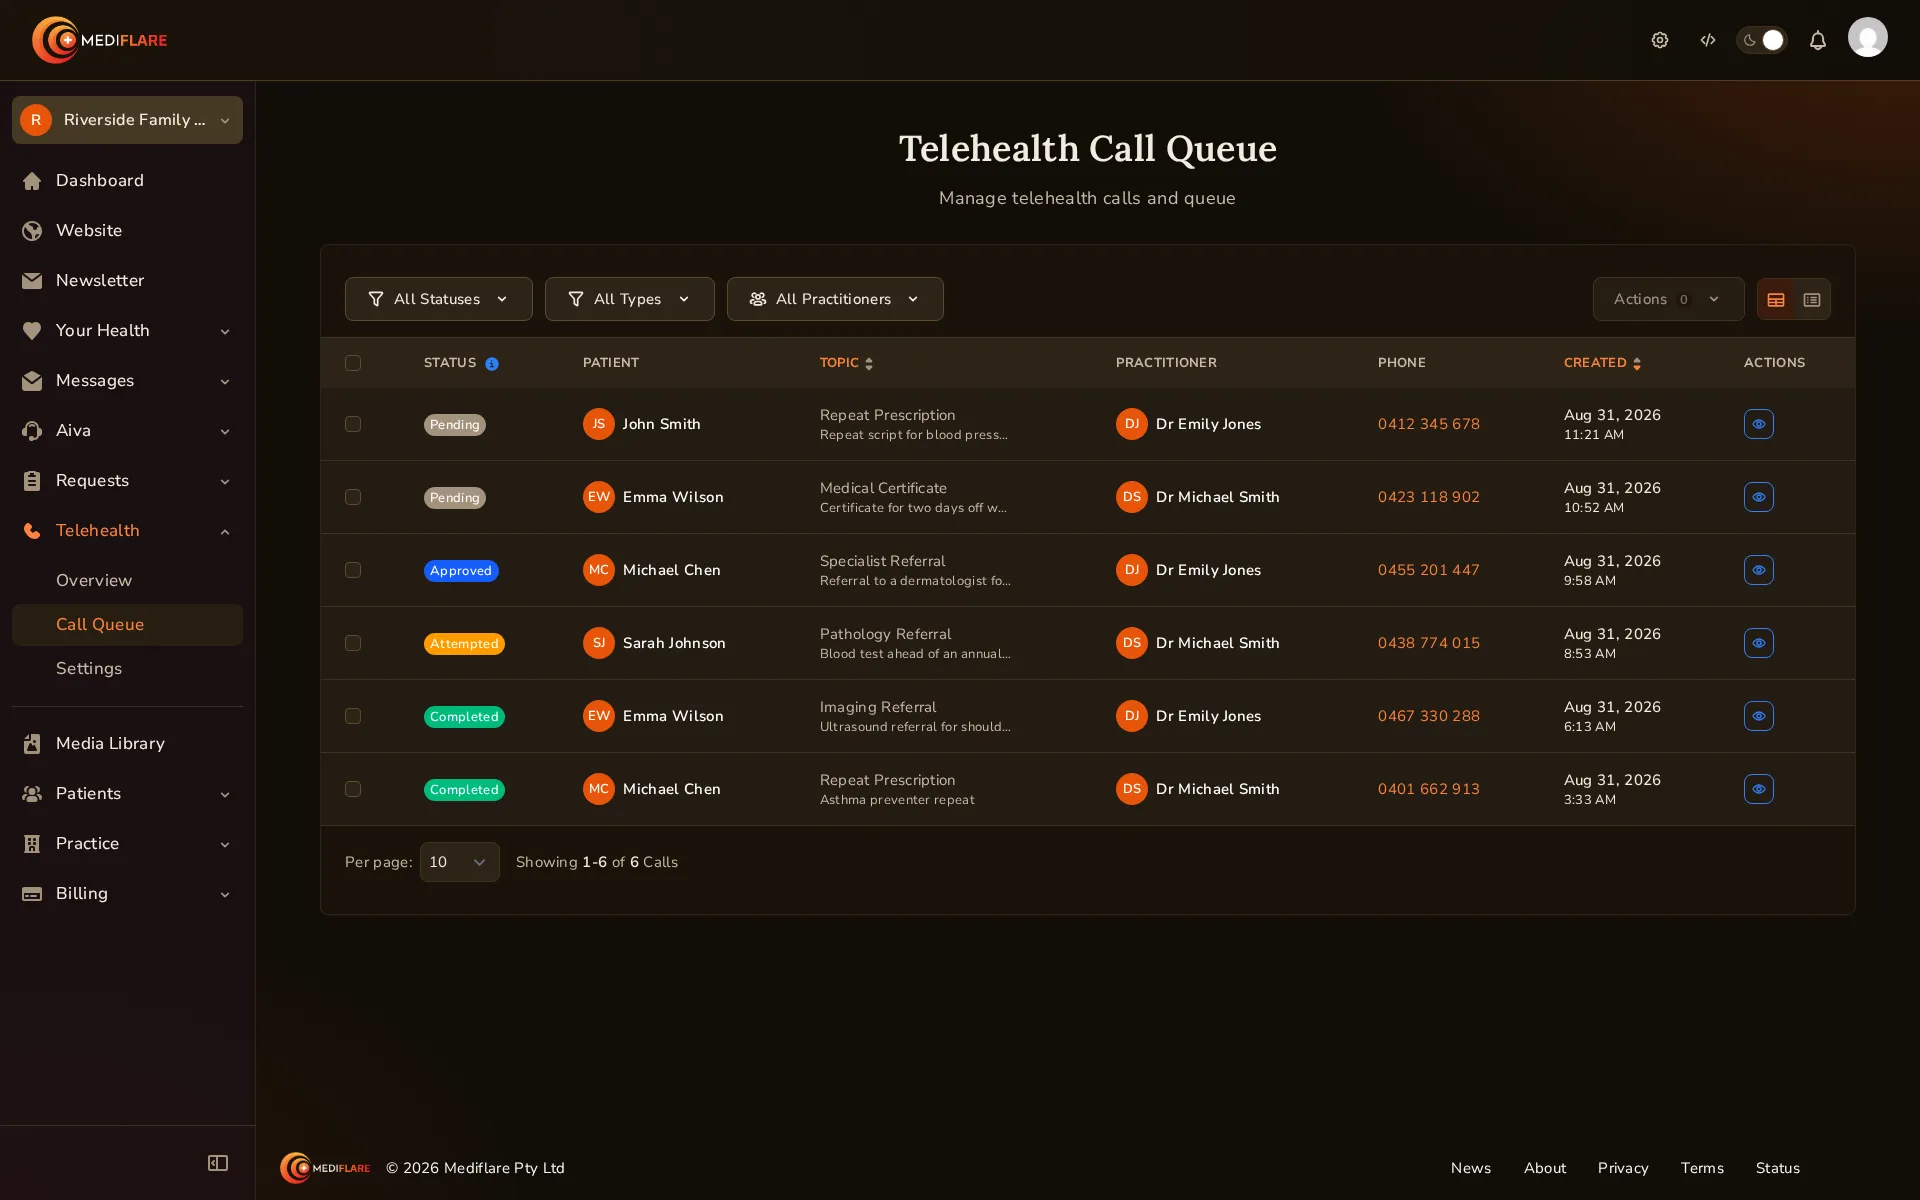Open Telehealth Settings submenu item
Viewport: 1920px width, 1200px height.
click(127, 668)
